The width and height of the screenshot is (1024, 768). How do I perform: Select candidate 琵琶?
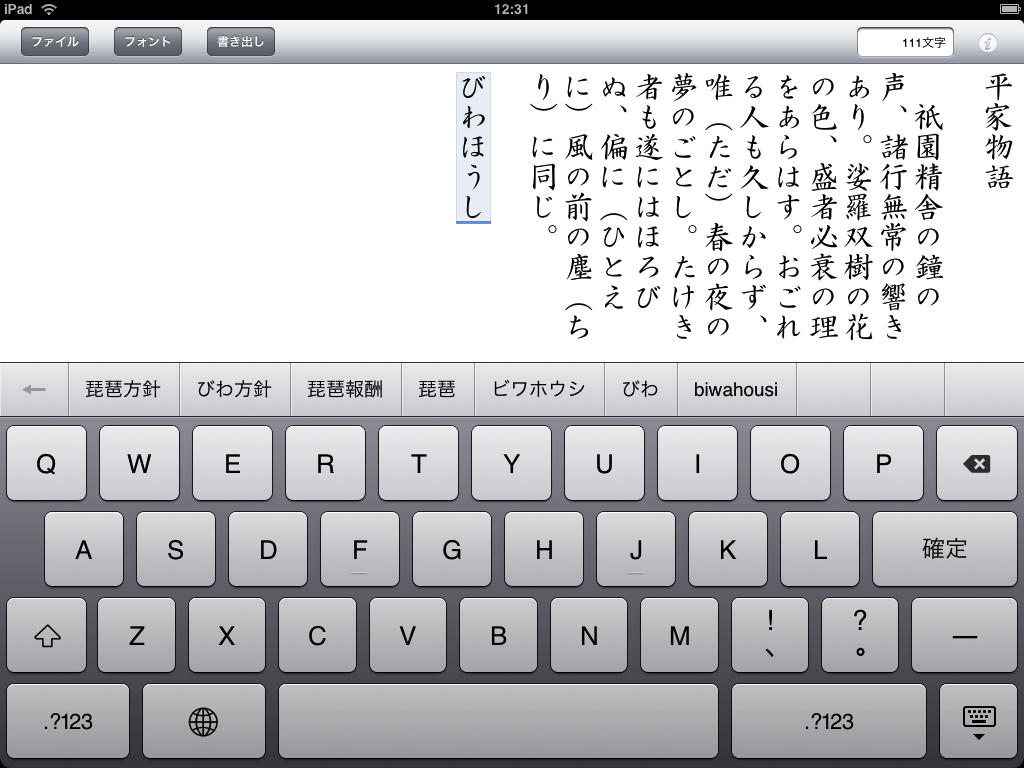point(438,389)
